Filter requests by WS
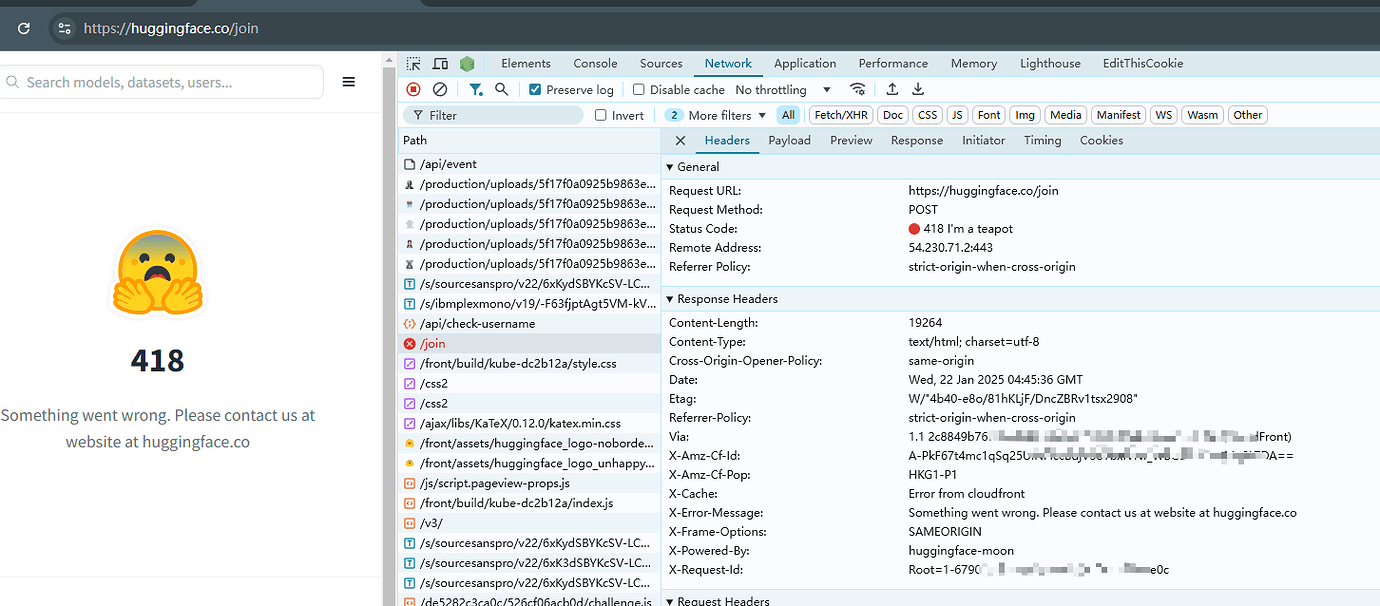1380x606 pixels. pyautogui.click(x=1164, y=115)
